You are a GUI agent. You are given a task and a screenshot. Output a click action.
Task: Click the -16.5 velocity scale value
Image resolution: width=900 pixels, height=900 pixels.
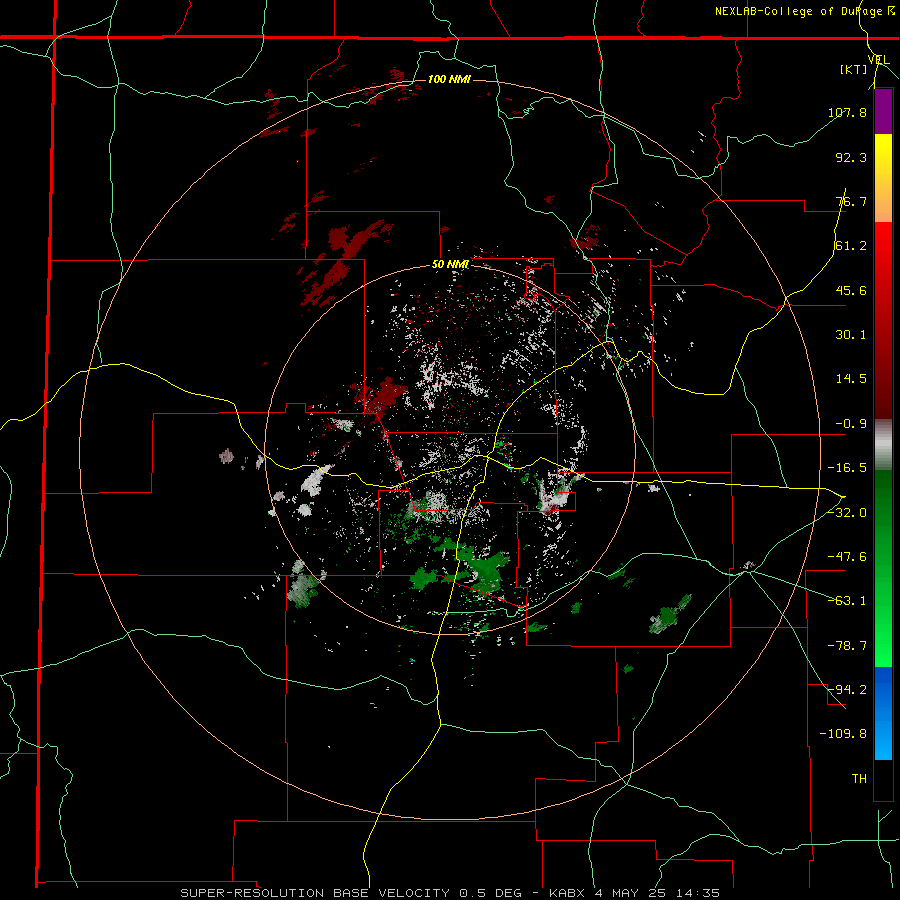[x=847, y=468]
